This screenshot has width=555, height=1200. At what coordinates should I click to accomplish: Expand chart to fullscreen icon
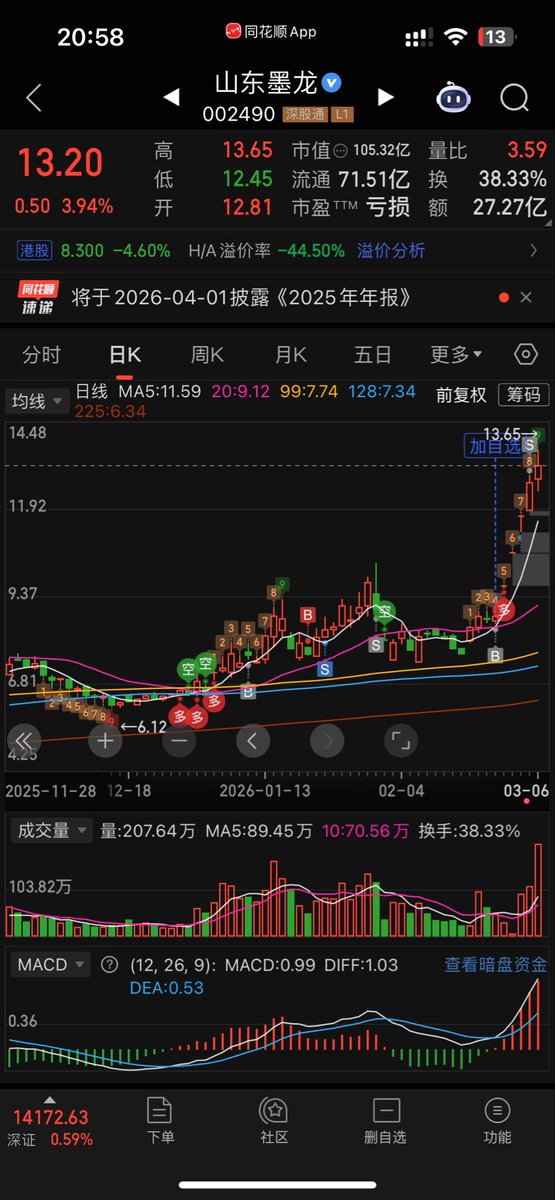[x=401, y=741]
